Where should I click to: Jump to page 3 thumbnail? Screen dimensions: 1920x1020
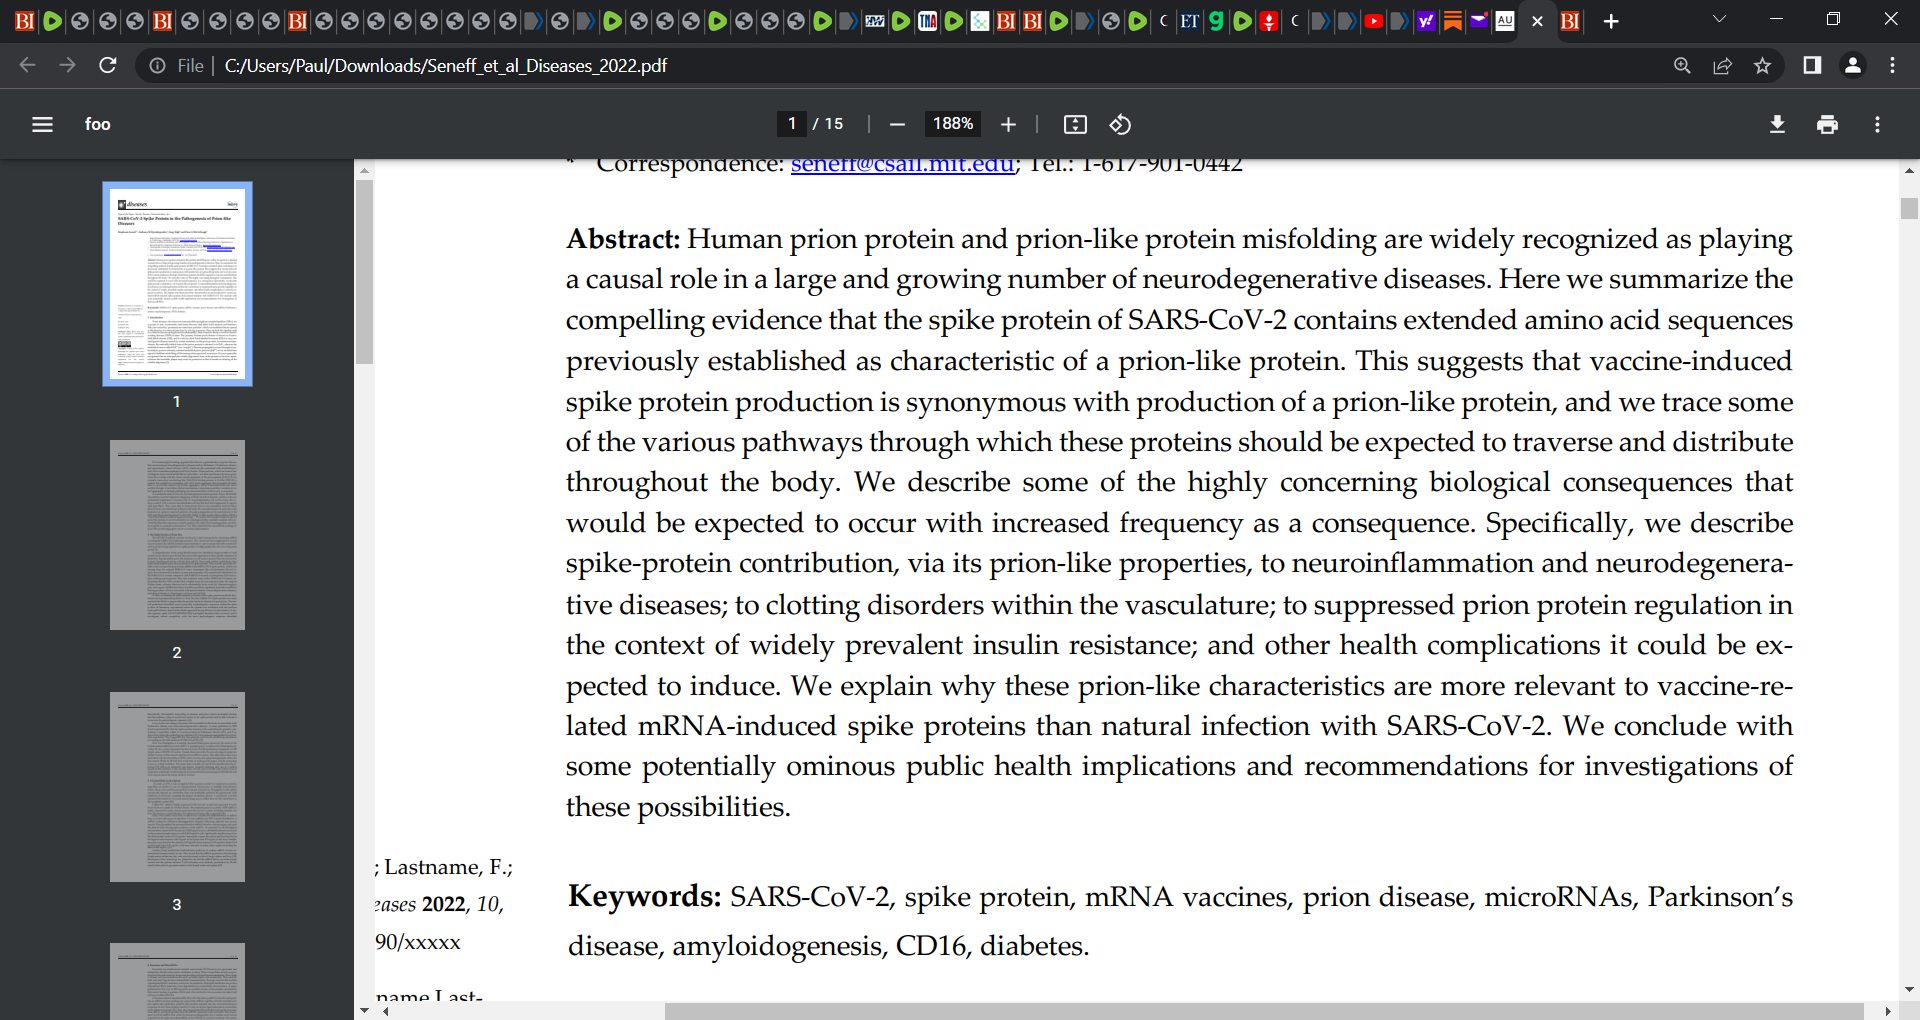177,787
